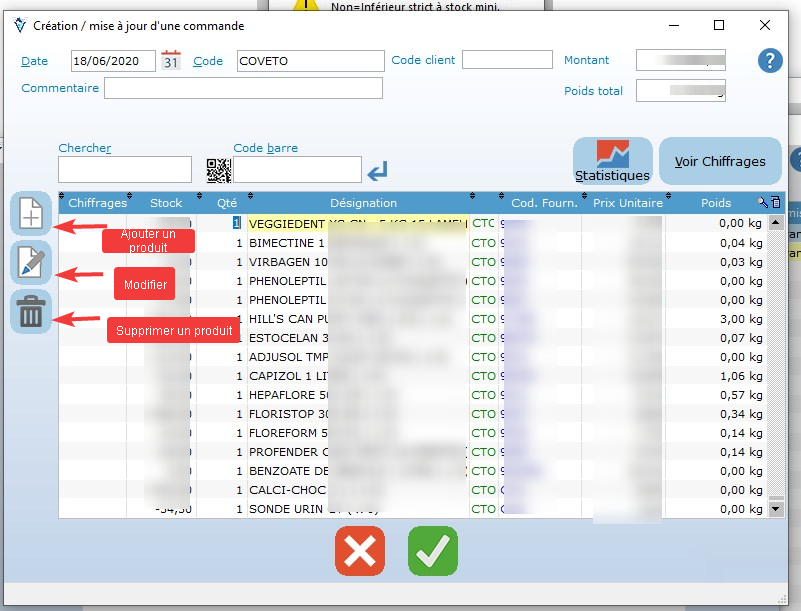Screen dimensions: 801x611
Task: Select the ADJUSOL TMP row
Action: pos(413,357)
